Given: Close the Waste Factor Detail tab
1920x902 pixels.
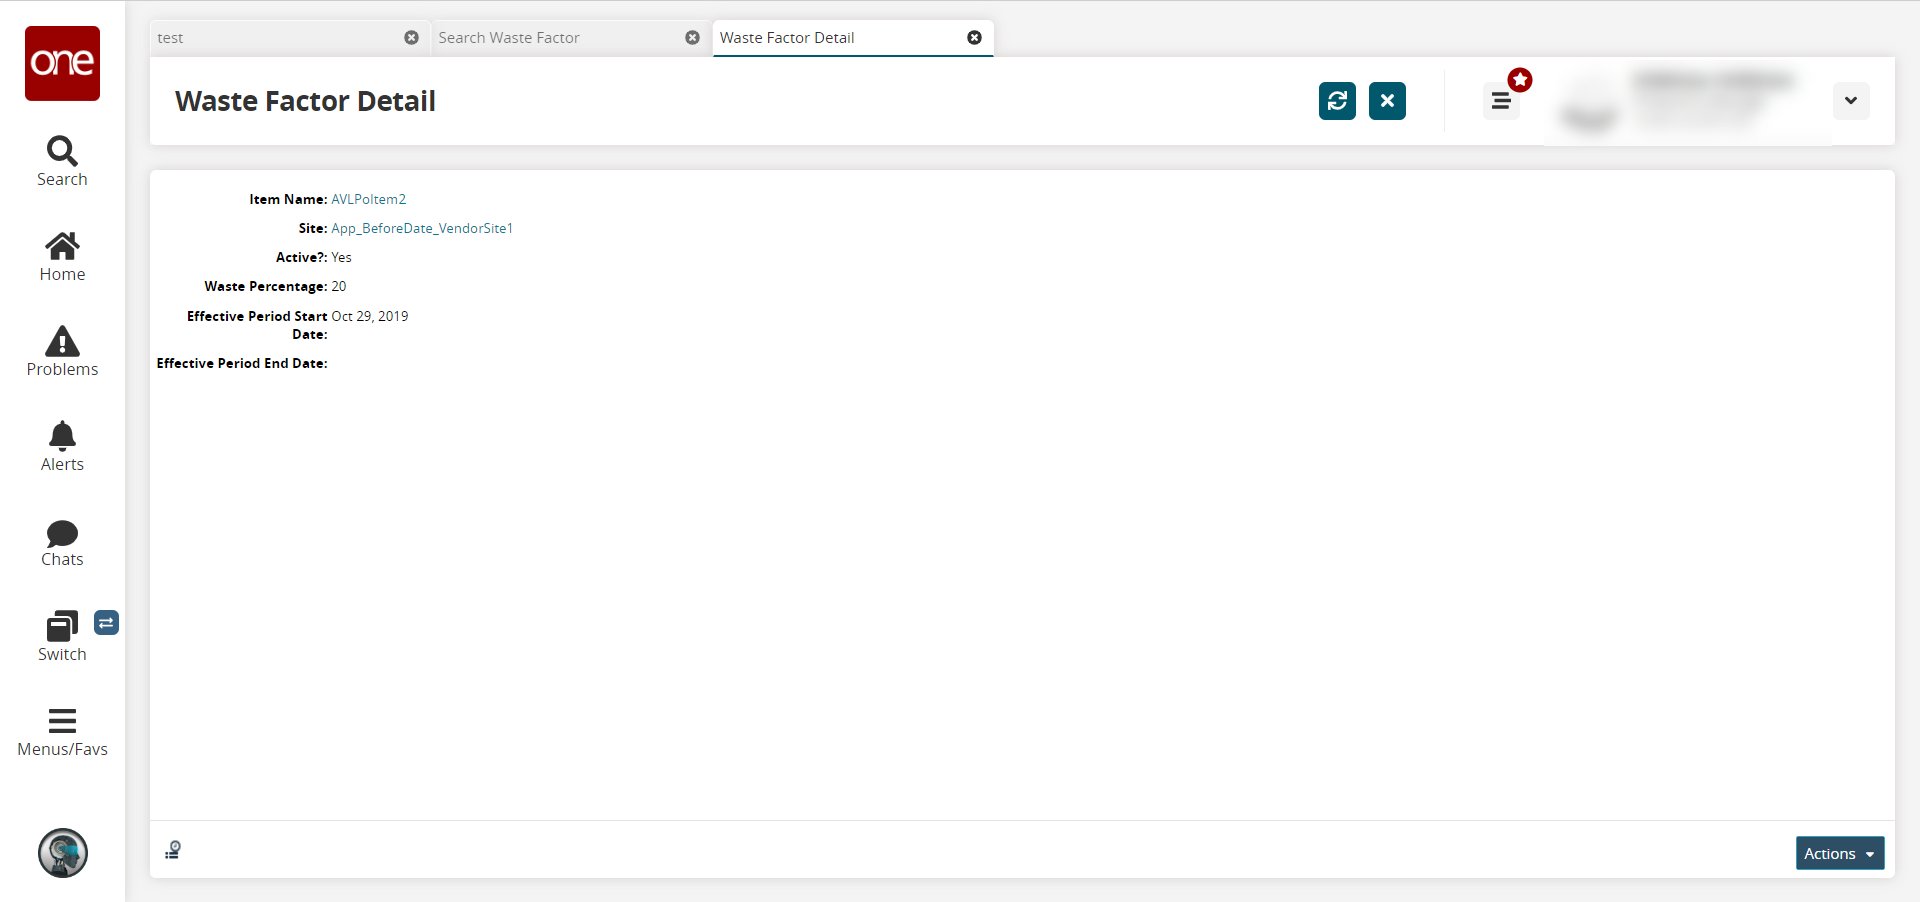Looking at the screenshot, I should click(x=974, y=38).
